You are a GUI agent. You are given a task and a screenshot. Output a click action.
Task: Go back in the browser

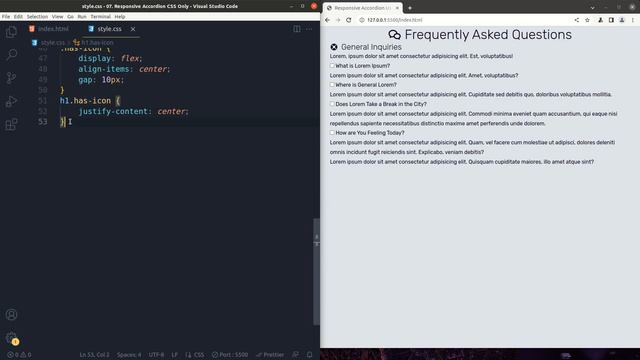327,20
